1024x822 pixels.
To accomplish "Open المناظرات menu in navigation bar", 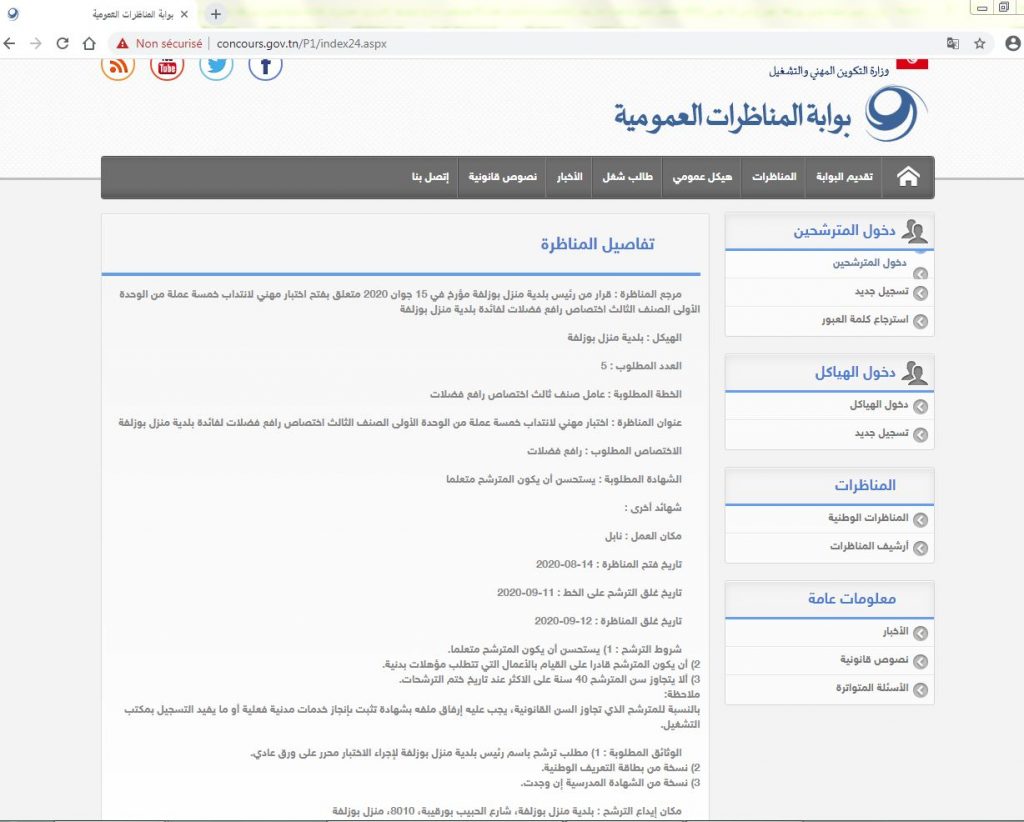I will click(774, 177).
